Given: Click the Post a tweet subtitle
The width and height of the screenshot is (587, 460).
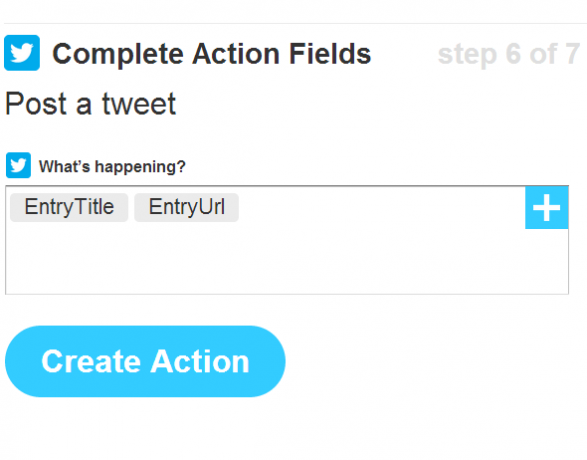Looking at the screenshot, I should point(91,104).
